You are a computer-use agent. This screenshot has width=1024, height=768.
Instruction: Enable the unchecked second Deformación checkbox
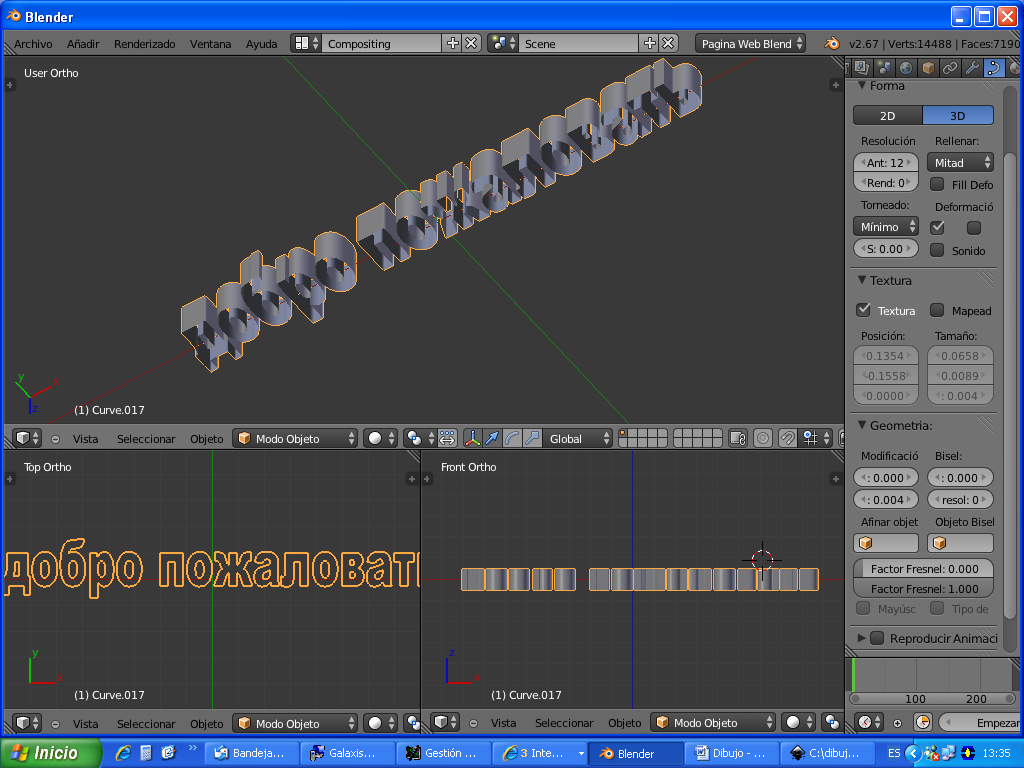pos(974,227)
